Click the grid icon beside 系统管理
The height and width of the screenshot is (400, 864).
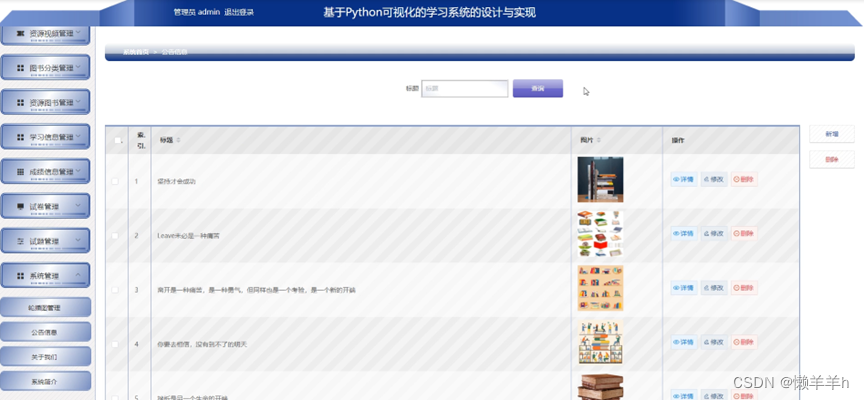tap(20, 275)
